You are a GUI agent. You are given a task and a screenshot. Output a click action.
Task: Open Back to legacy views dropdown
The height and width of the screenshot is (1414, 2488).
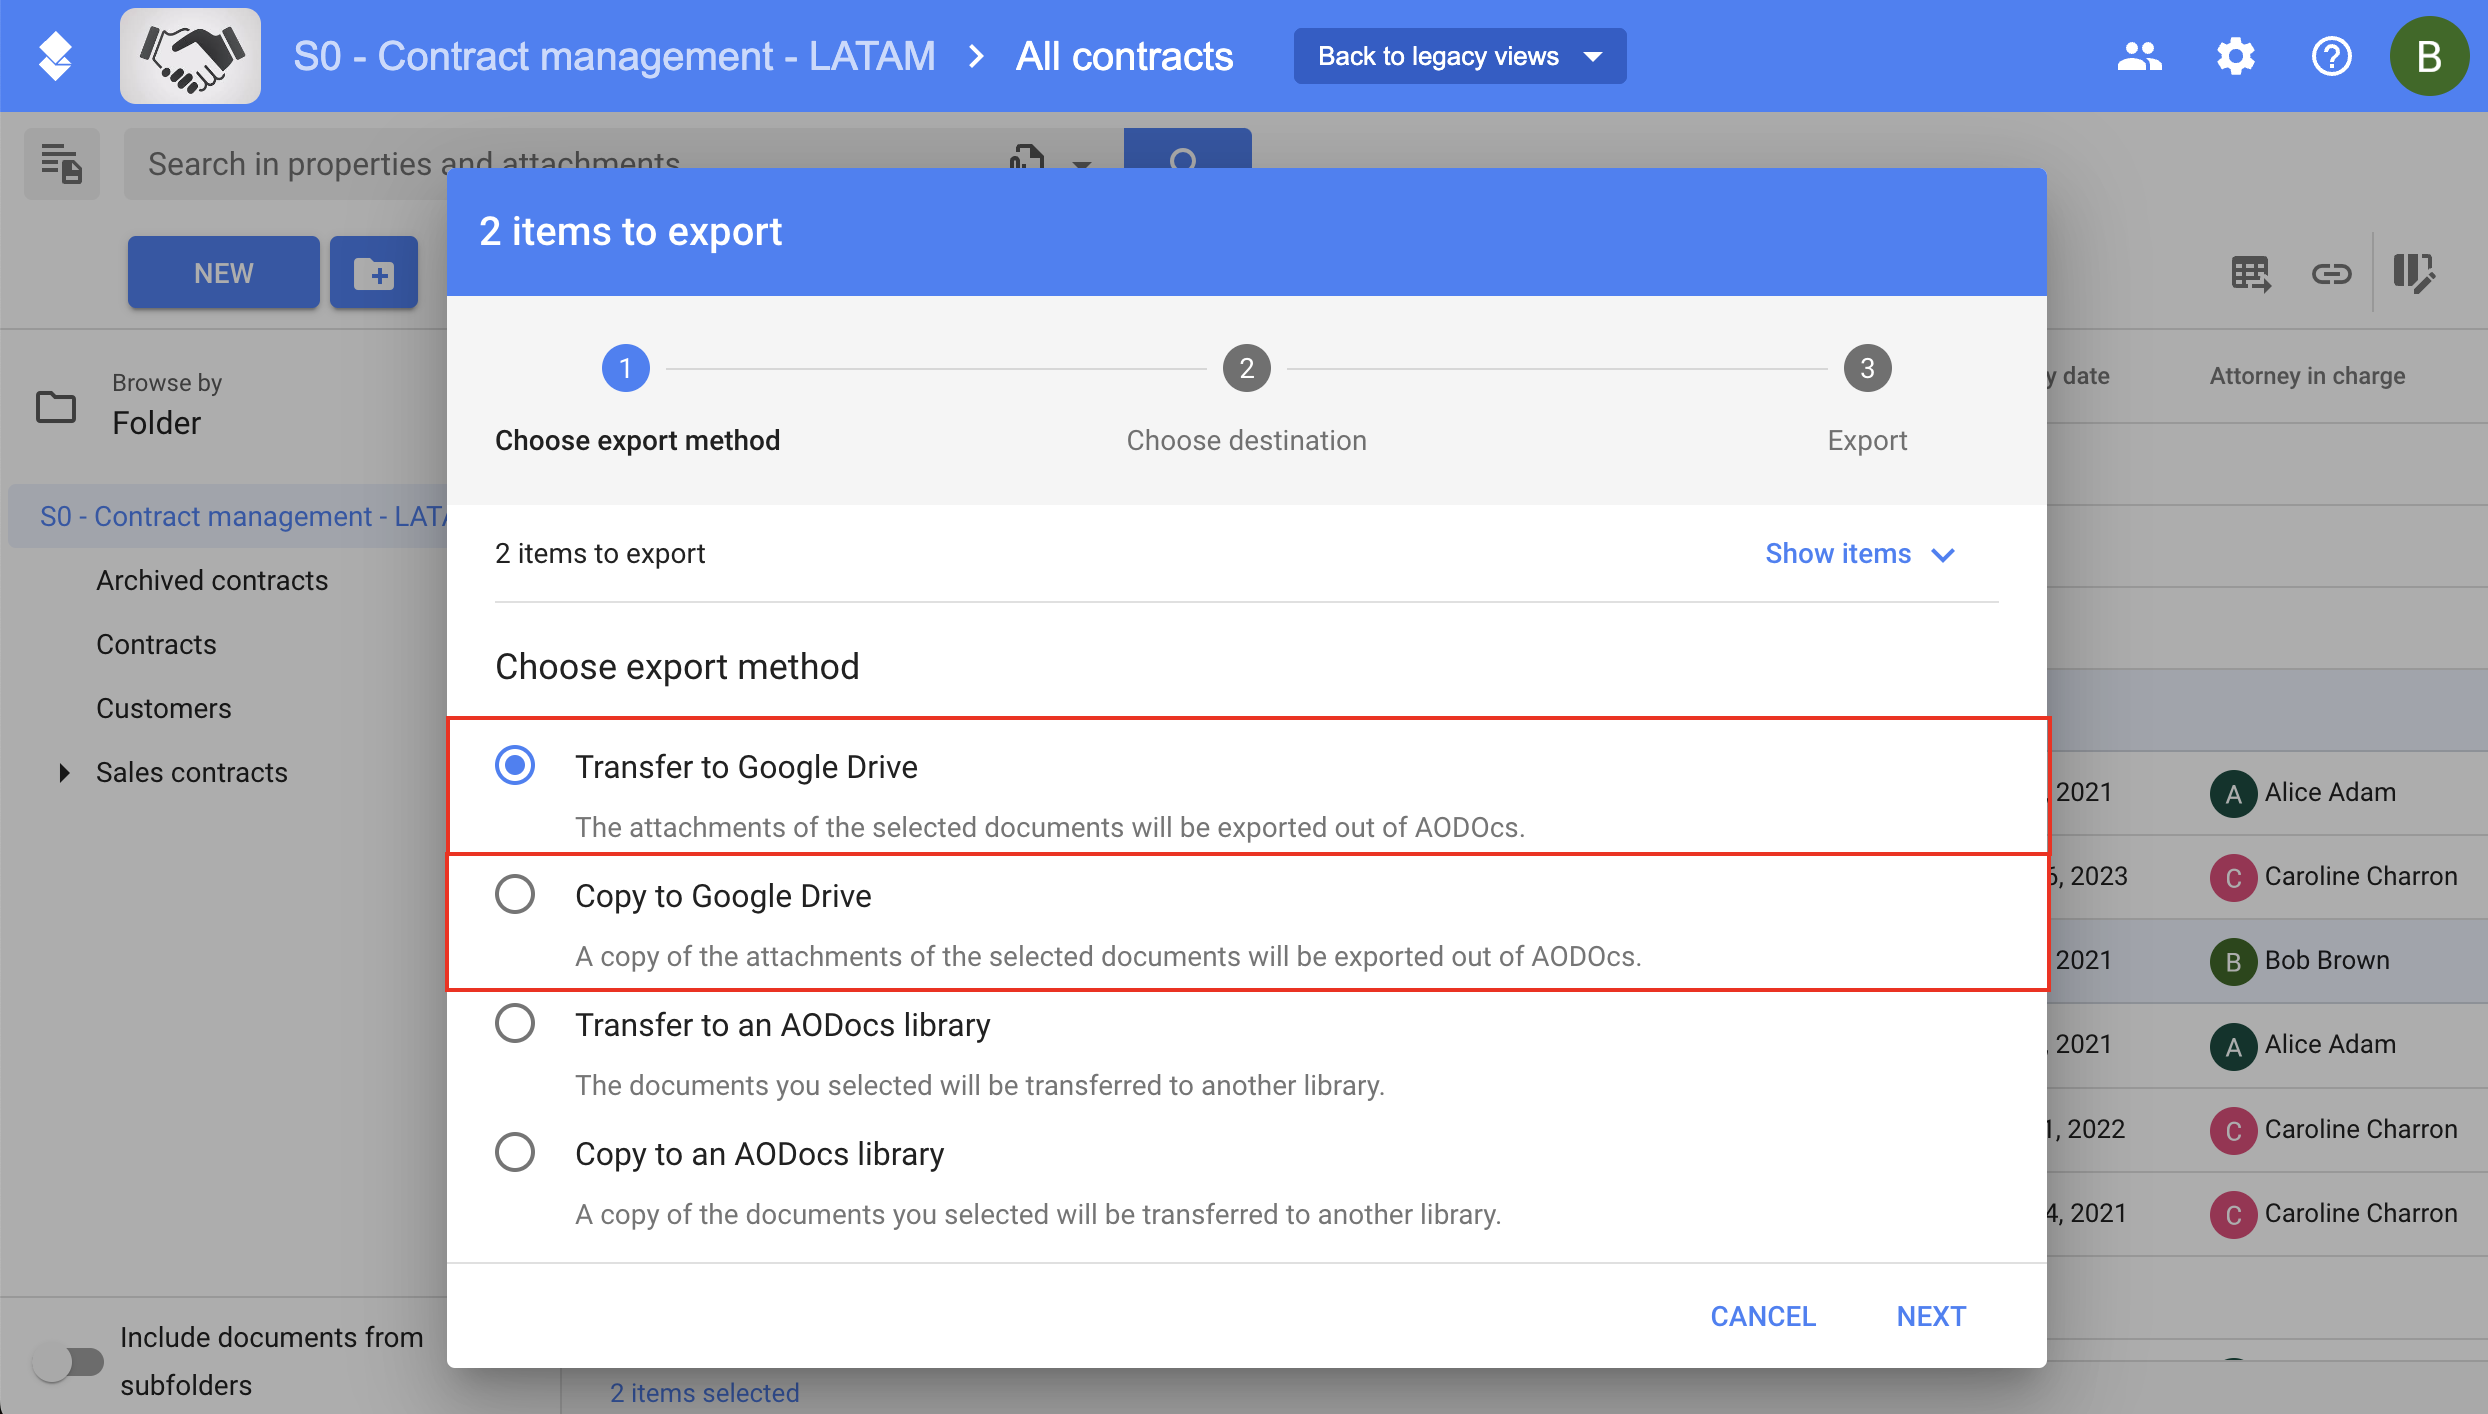click(1459, 56)
